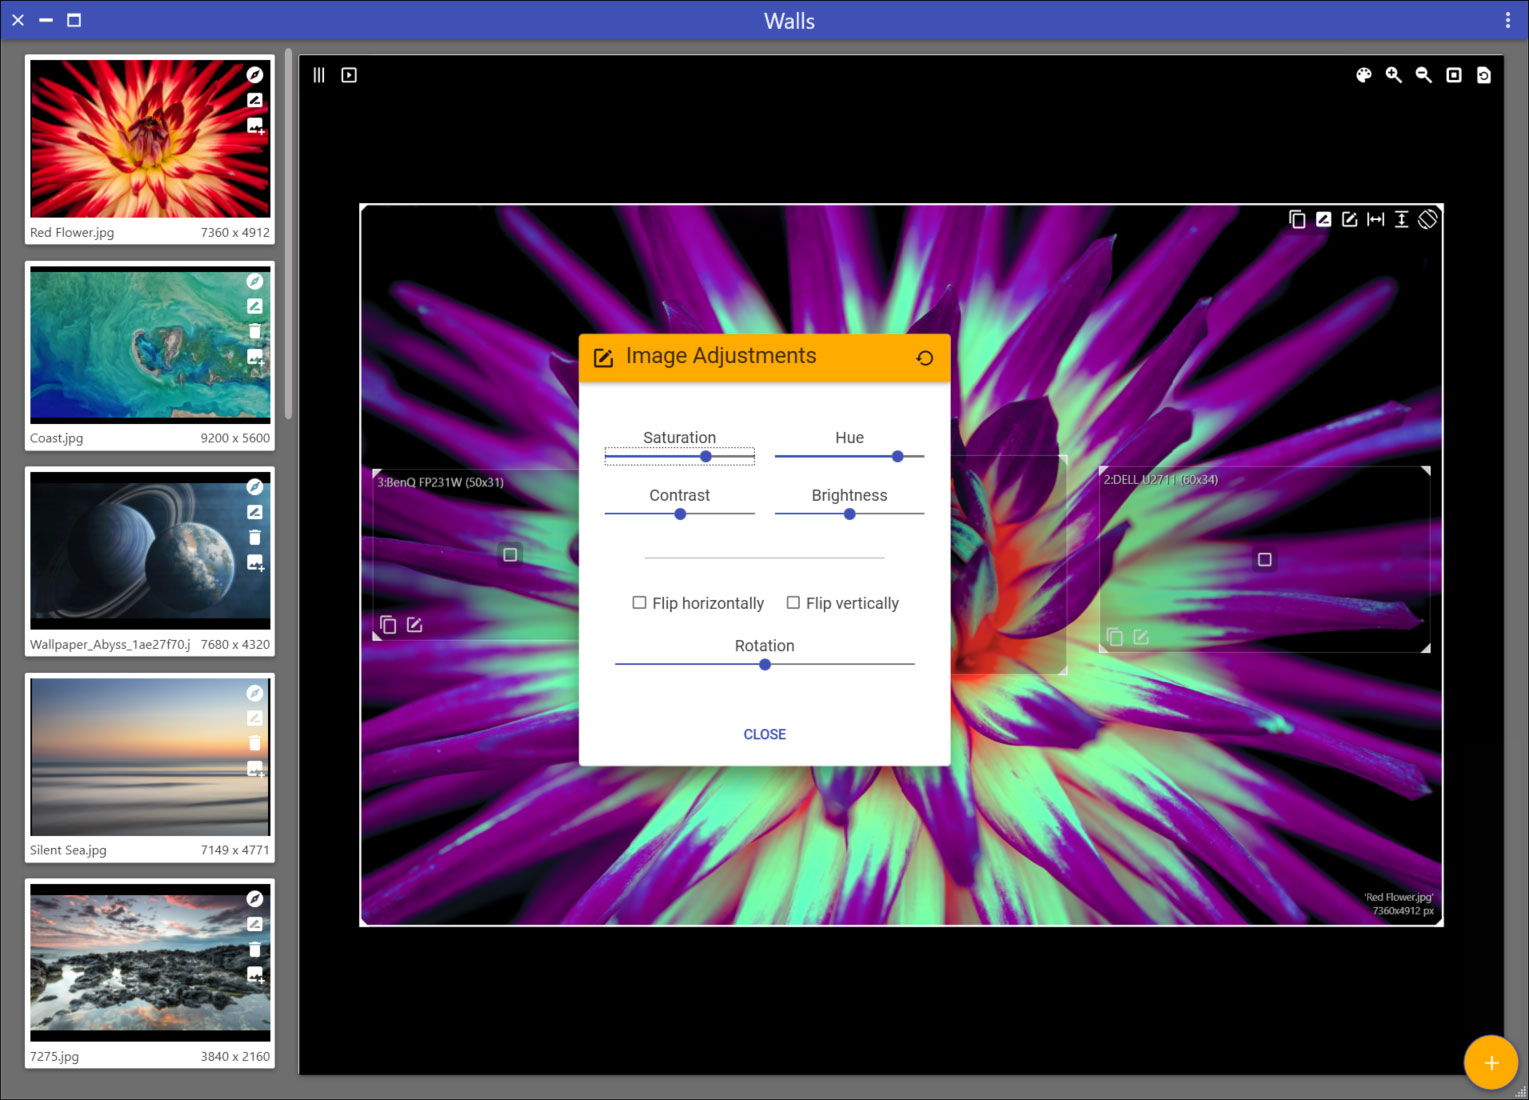1529x1100 pixels.
Task: Open the three-dot menu in title bar
Action: (x=1508, y=20)
